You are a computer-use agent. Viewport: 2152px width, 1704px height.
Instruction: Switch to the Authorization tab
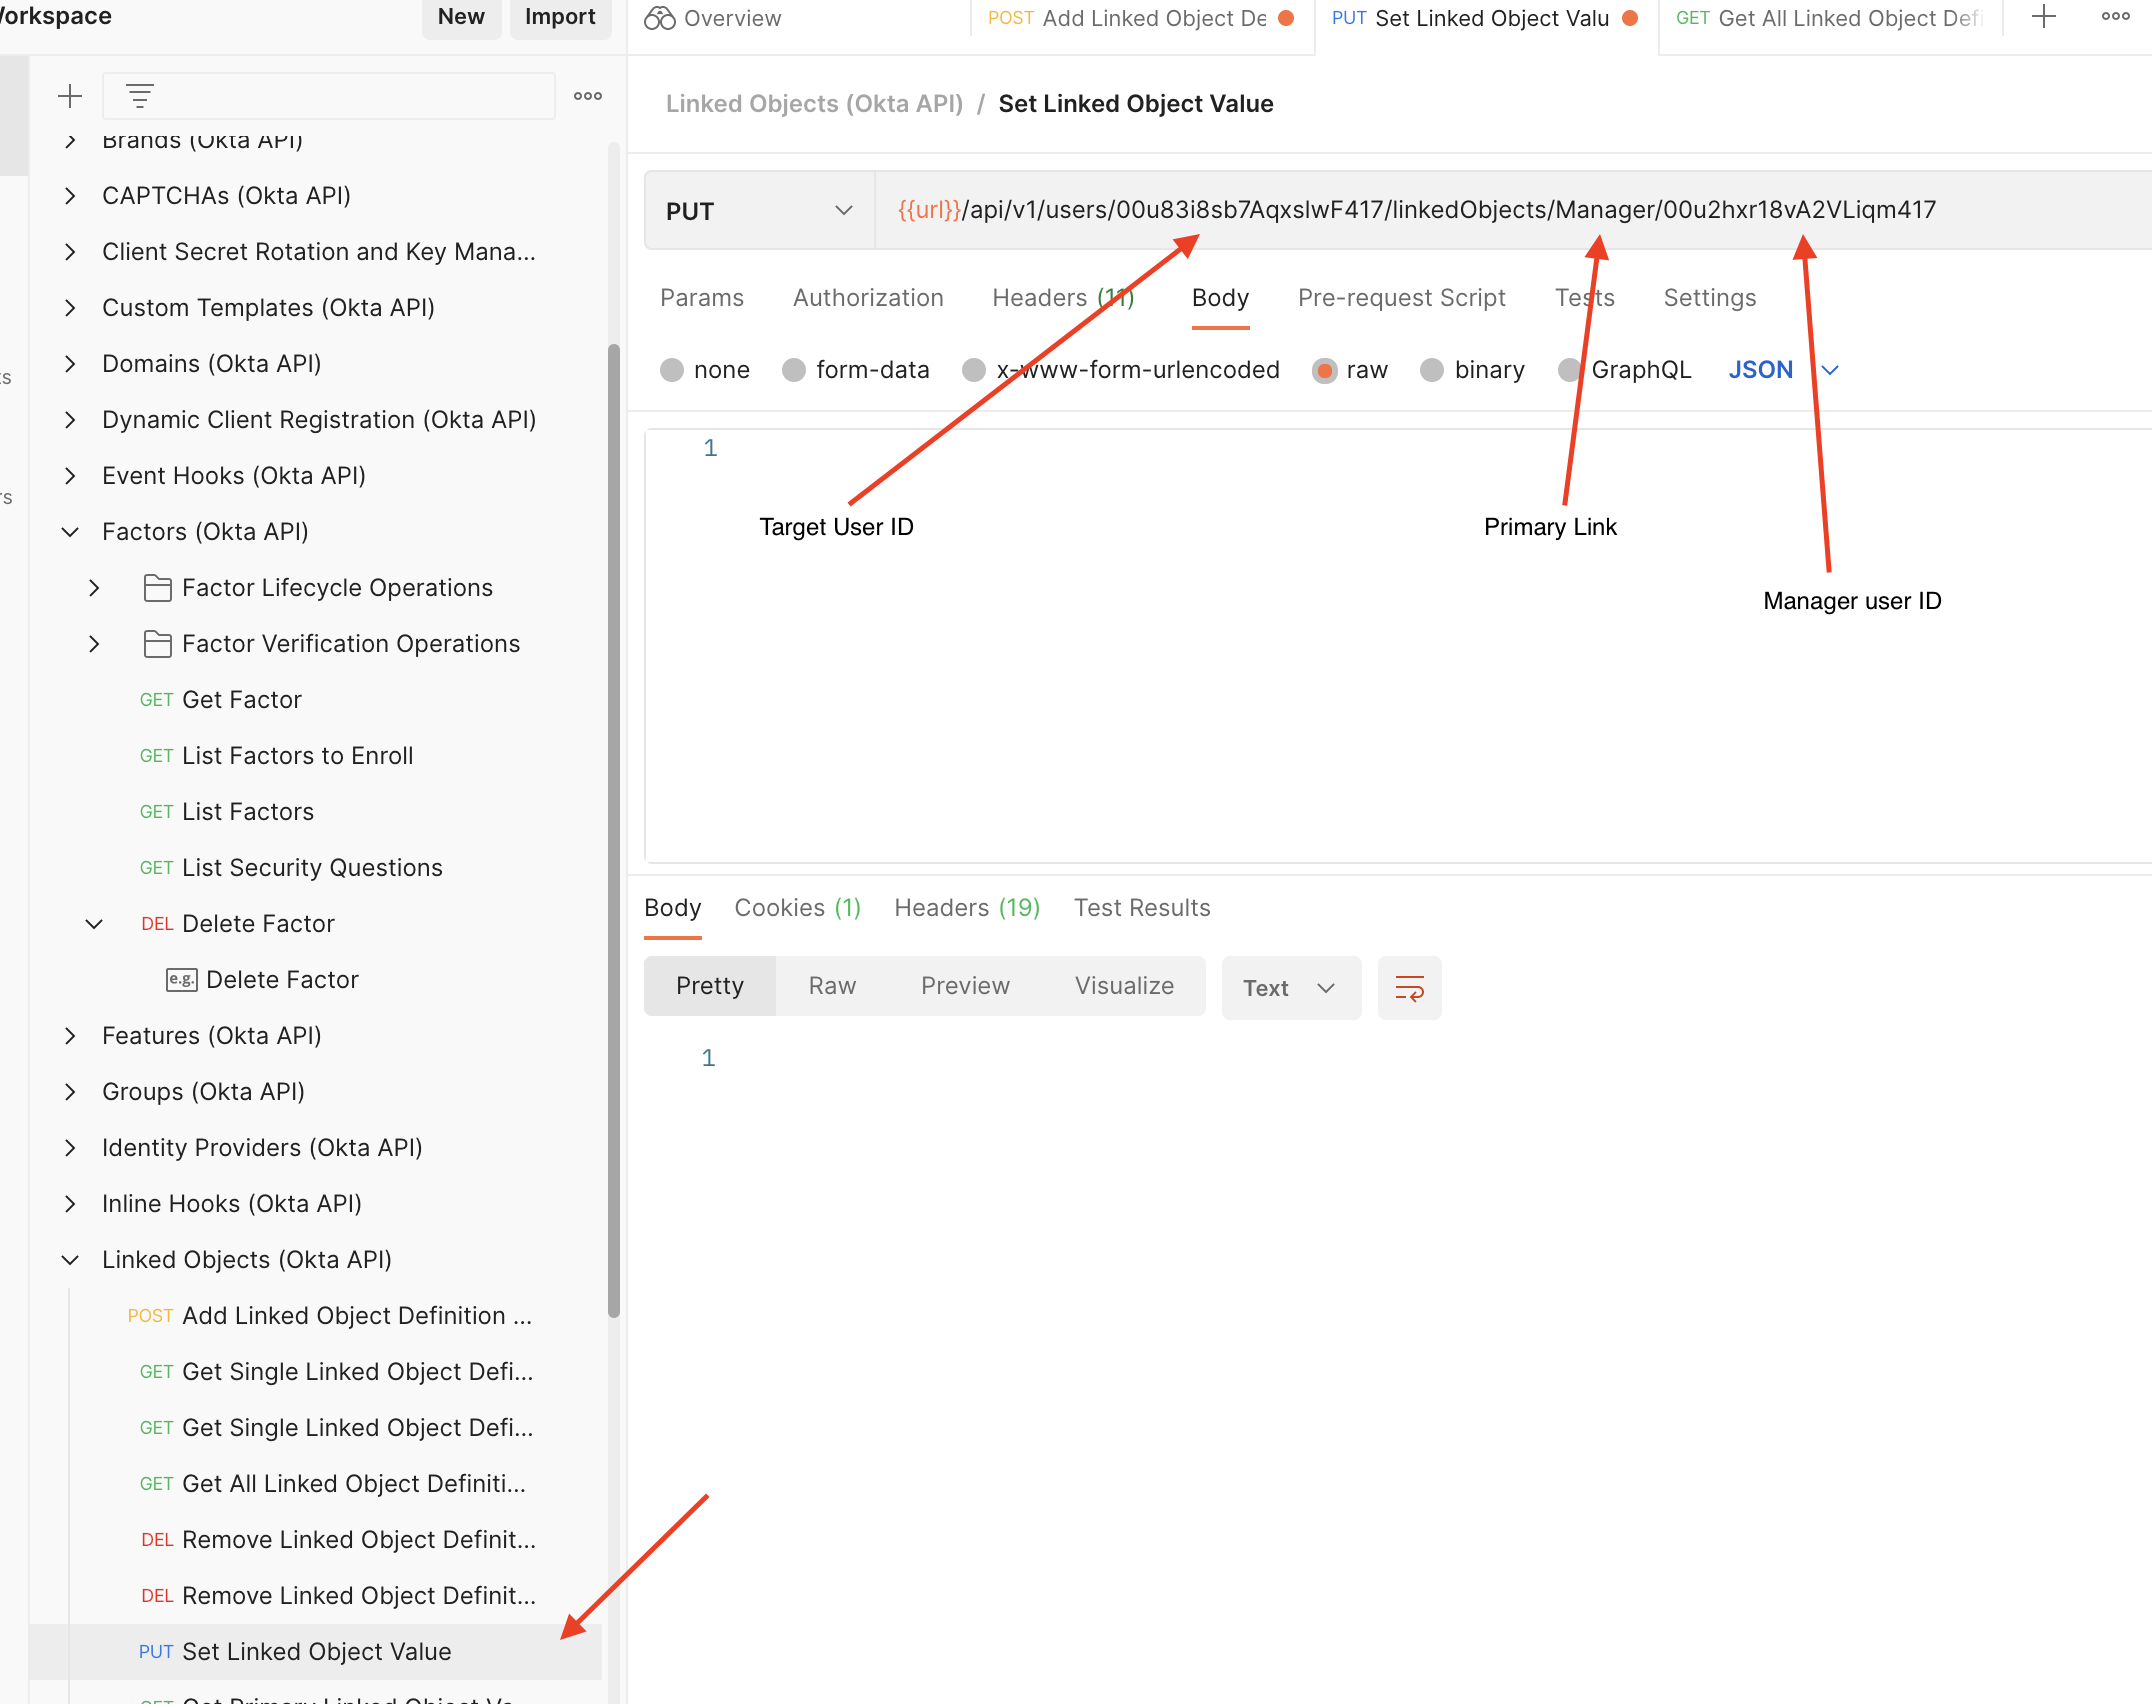click(x=867, y=298)
